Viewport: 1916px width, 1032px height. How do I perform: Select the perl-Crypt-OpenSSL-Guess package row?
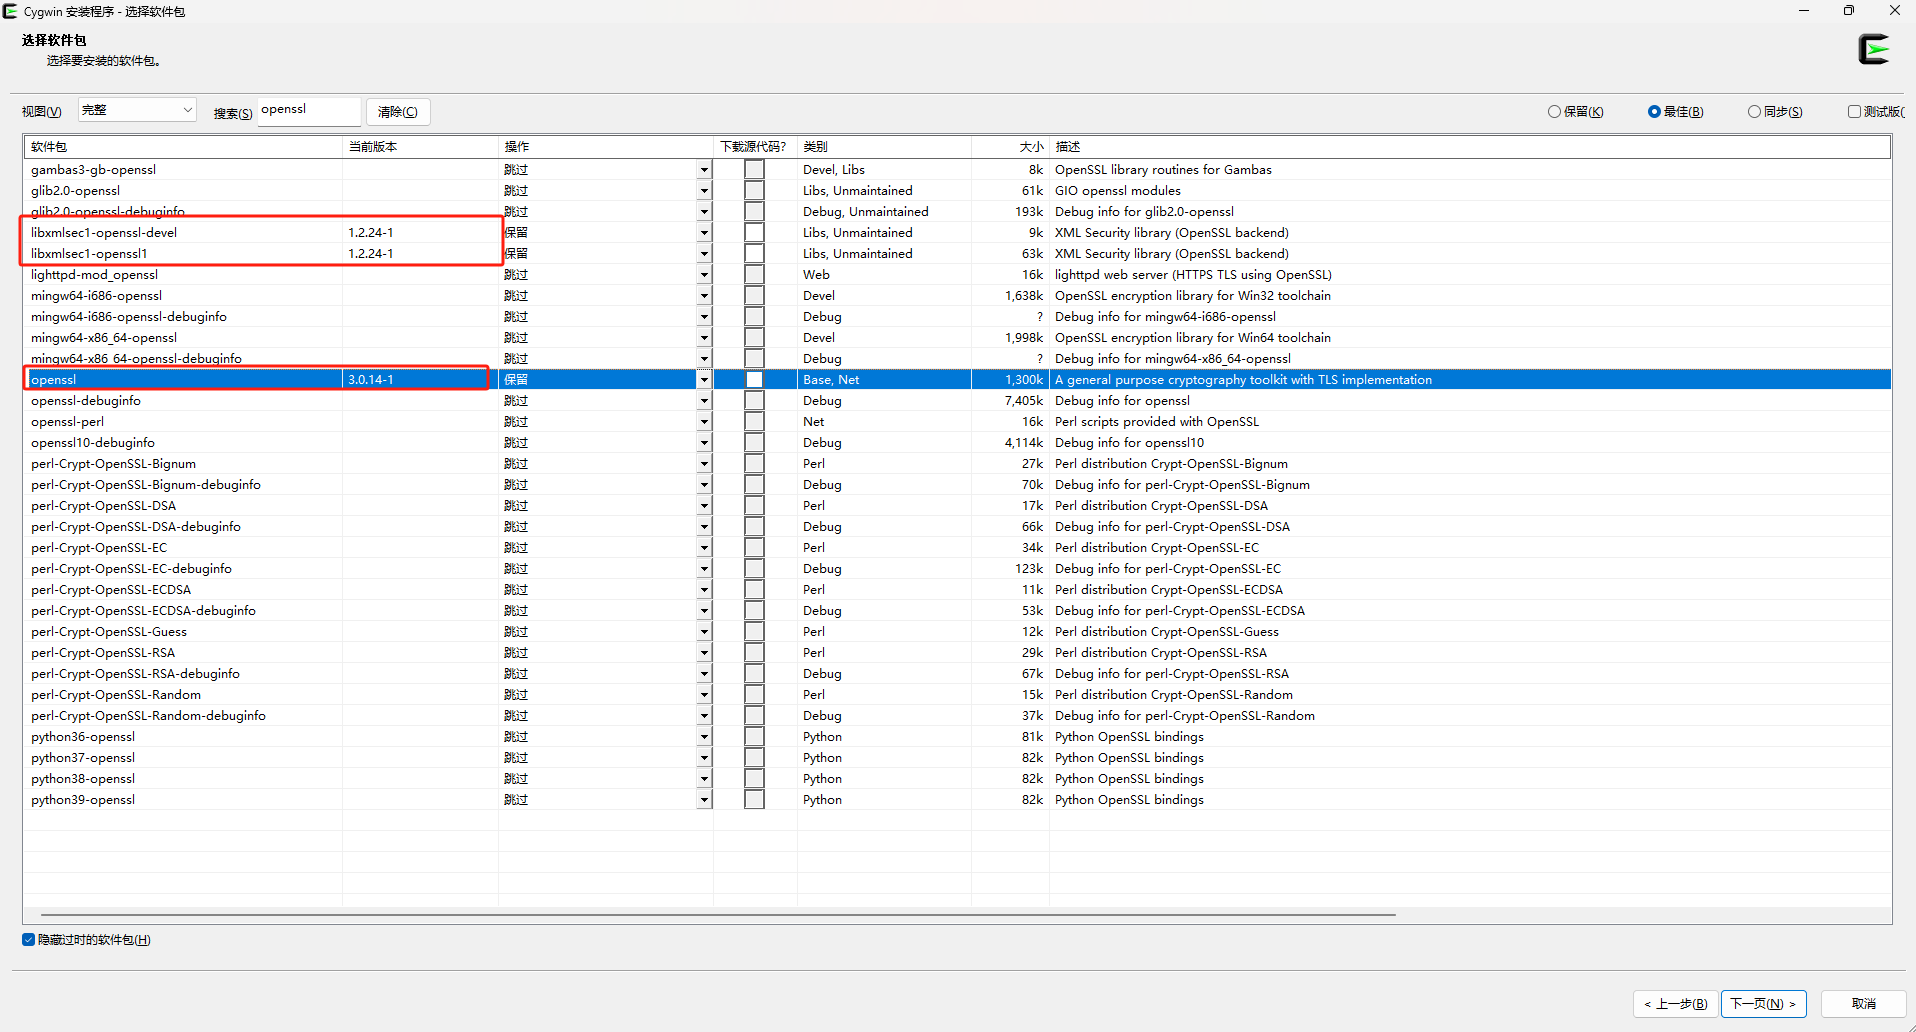click(957, 632)
